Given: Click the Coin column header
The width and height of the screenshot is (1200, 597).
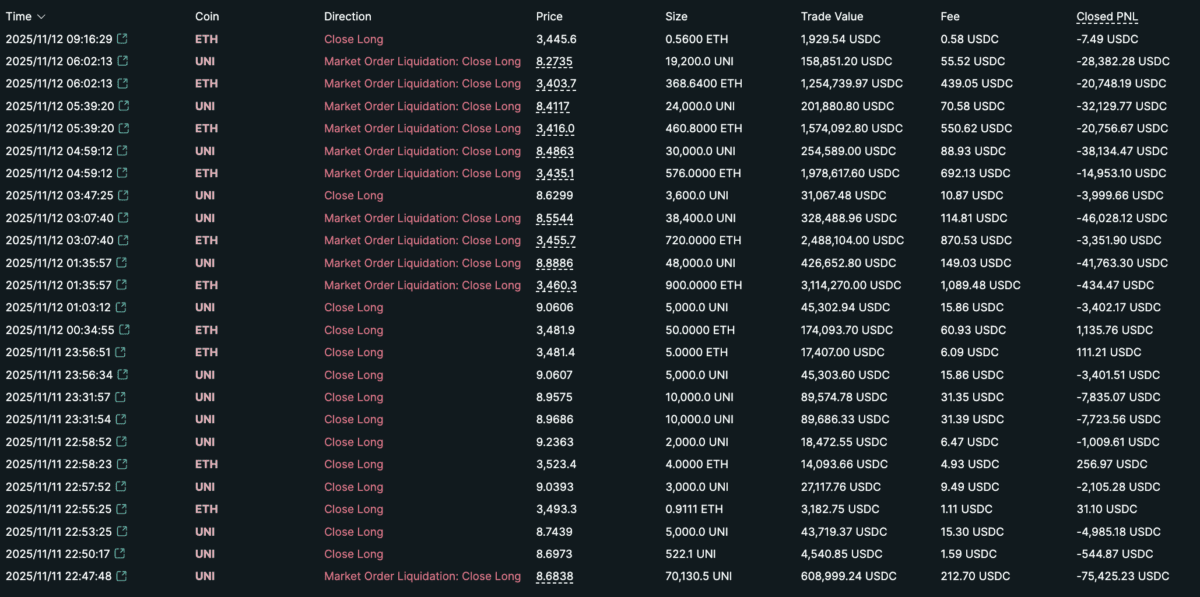Looking at the screenshot, I should pos(207,16).
